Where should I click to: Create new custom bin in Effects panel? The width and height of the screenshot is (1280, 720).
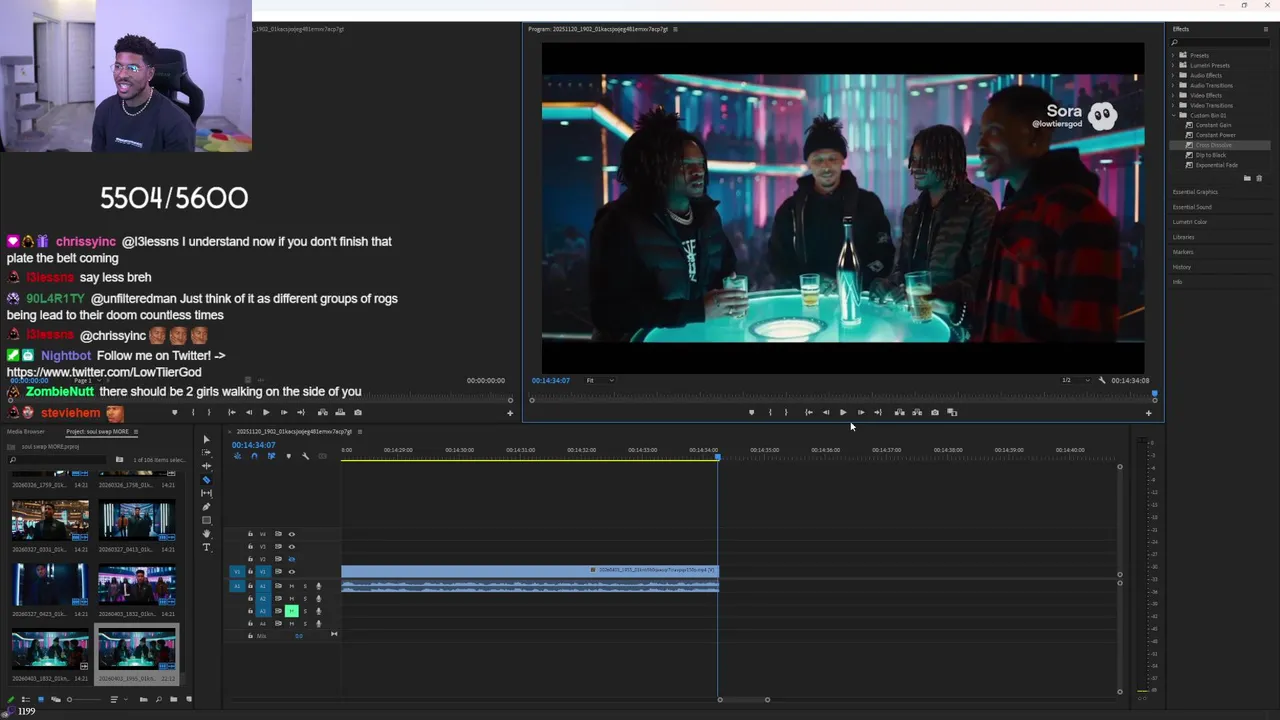point(1247,178)
